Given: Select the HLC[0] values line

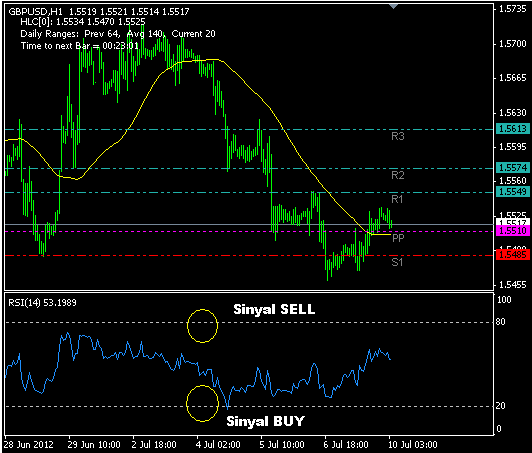Looking at the screenshot, I should point(83,22).
